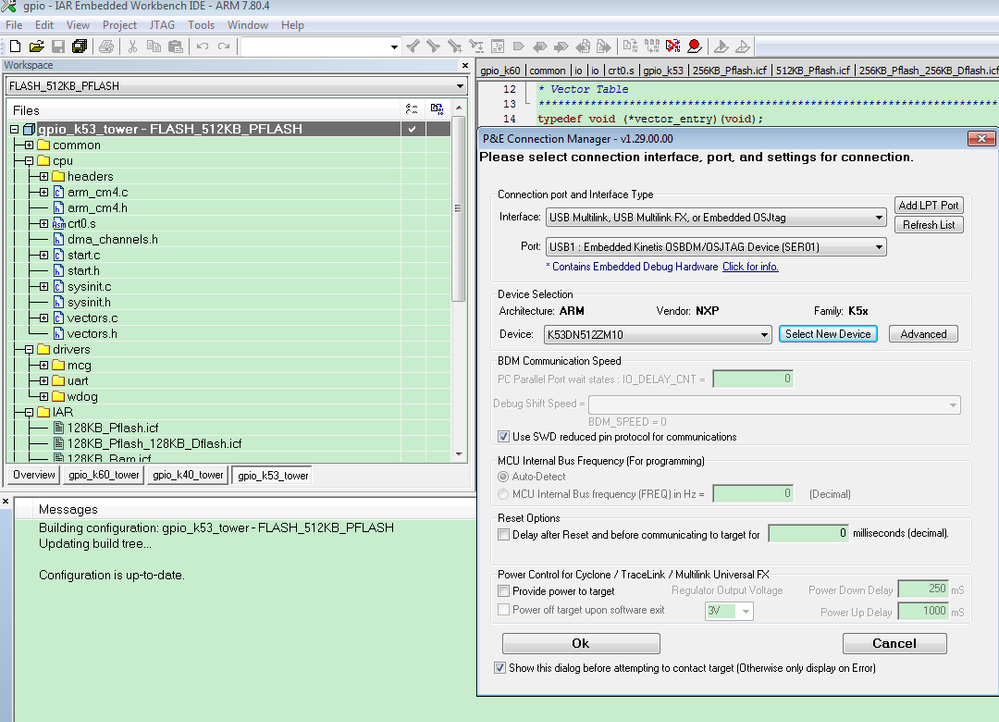Click the Navigate Back arrow icon
999x722 pixels.
(582, 47)
